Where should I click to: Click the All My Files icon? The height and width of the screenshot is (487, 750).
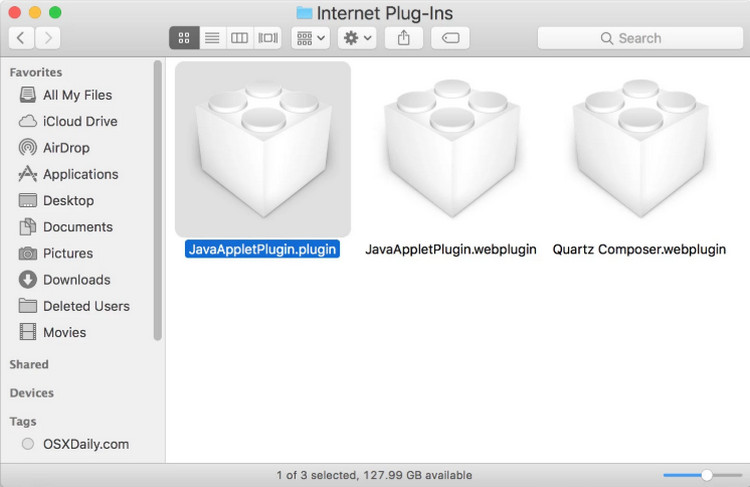[28, 95]
